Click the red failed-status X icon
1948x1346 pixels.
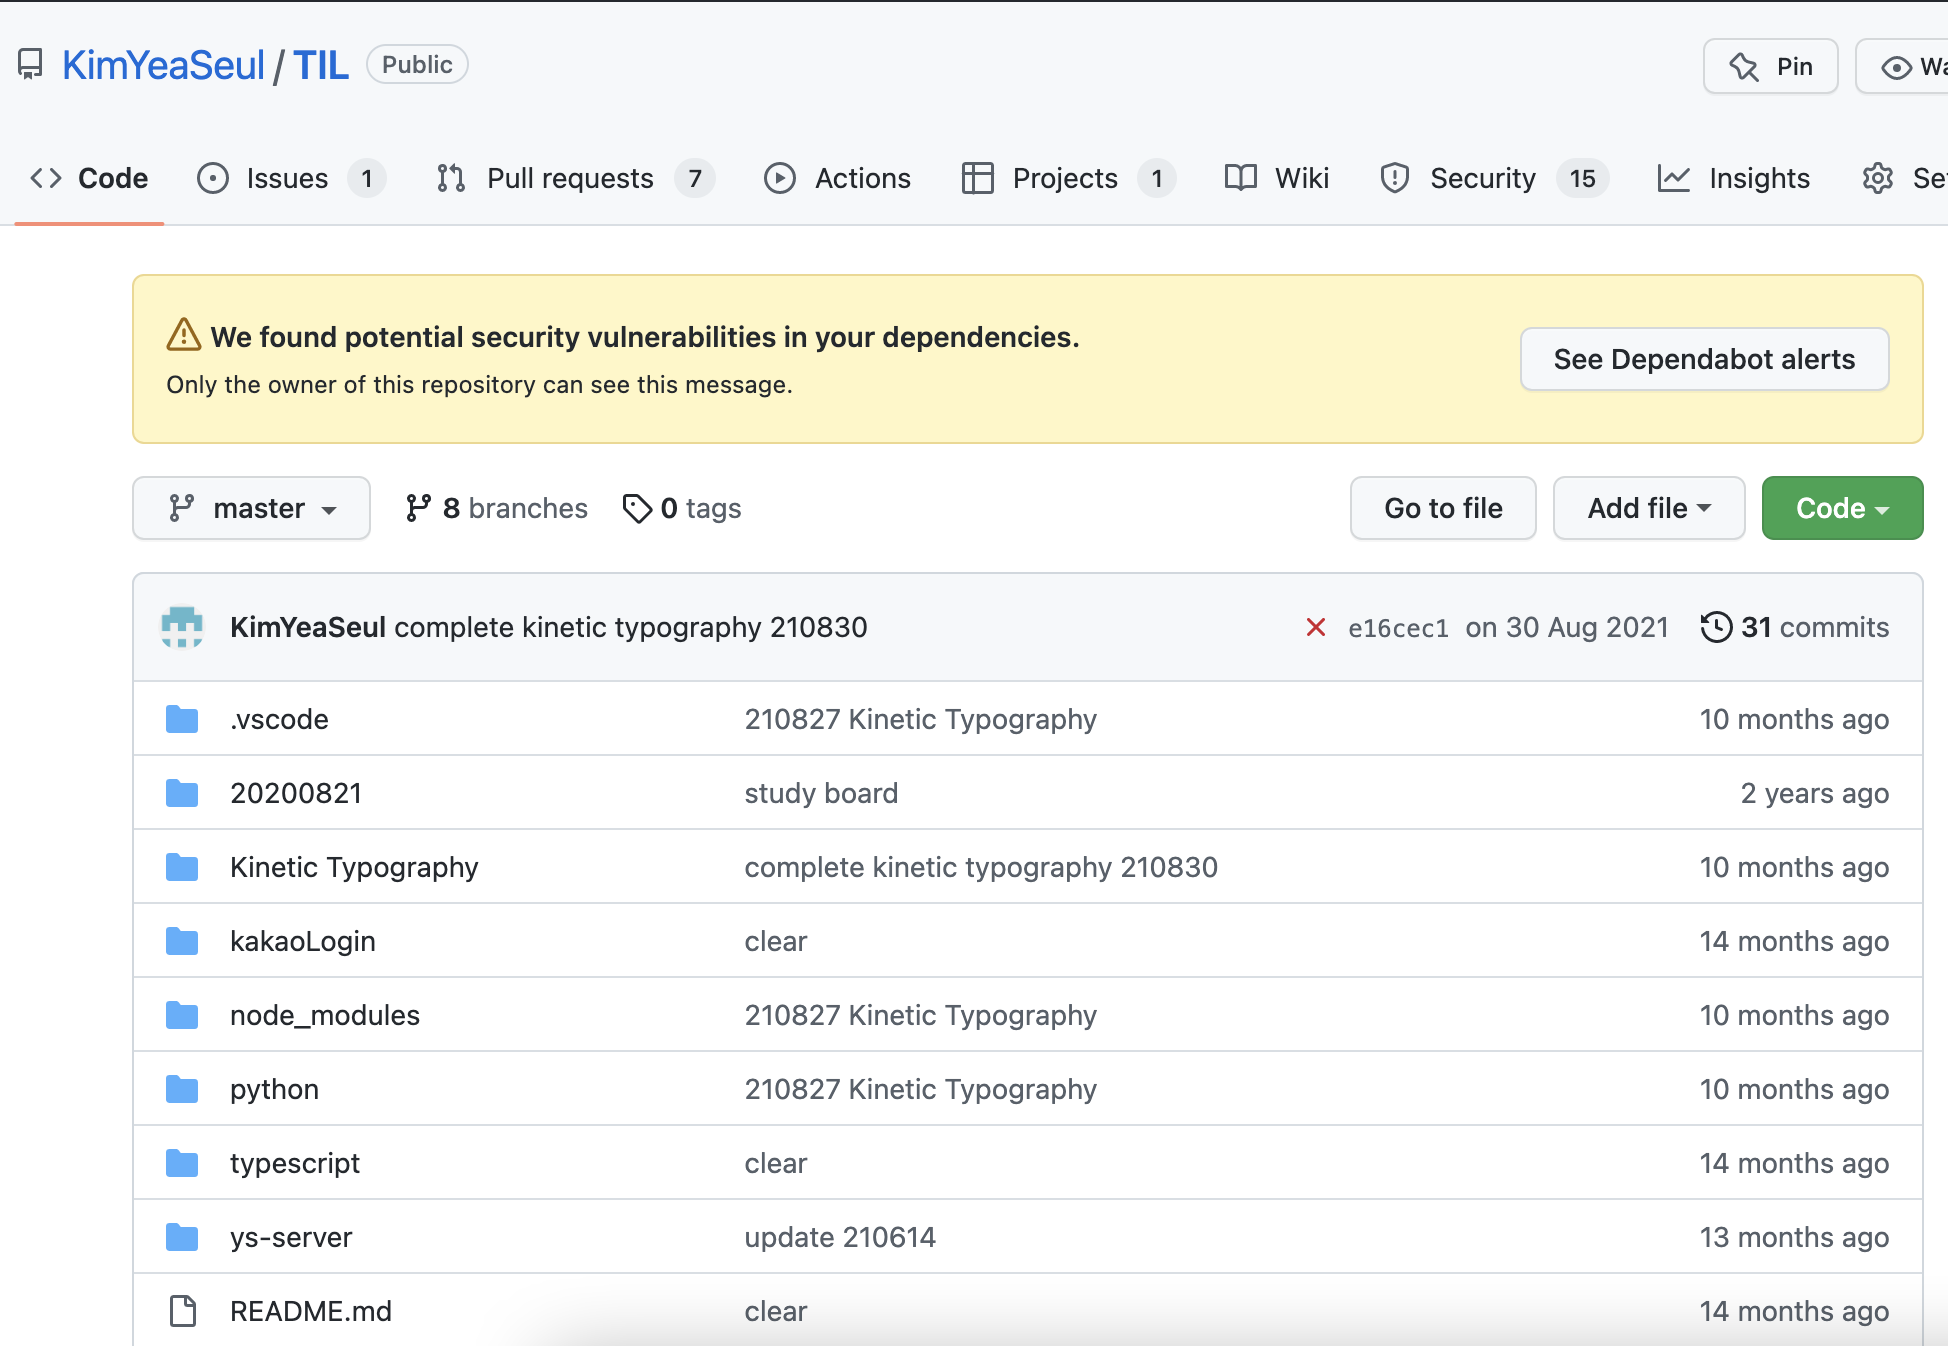pos(1315,627)
